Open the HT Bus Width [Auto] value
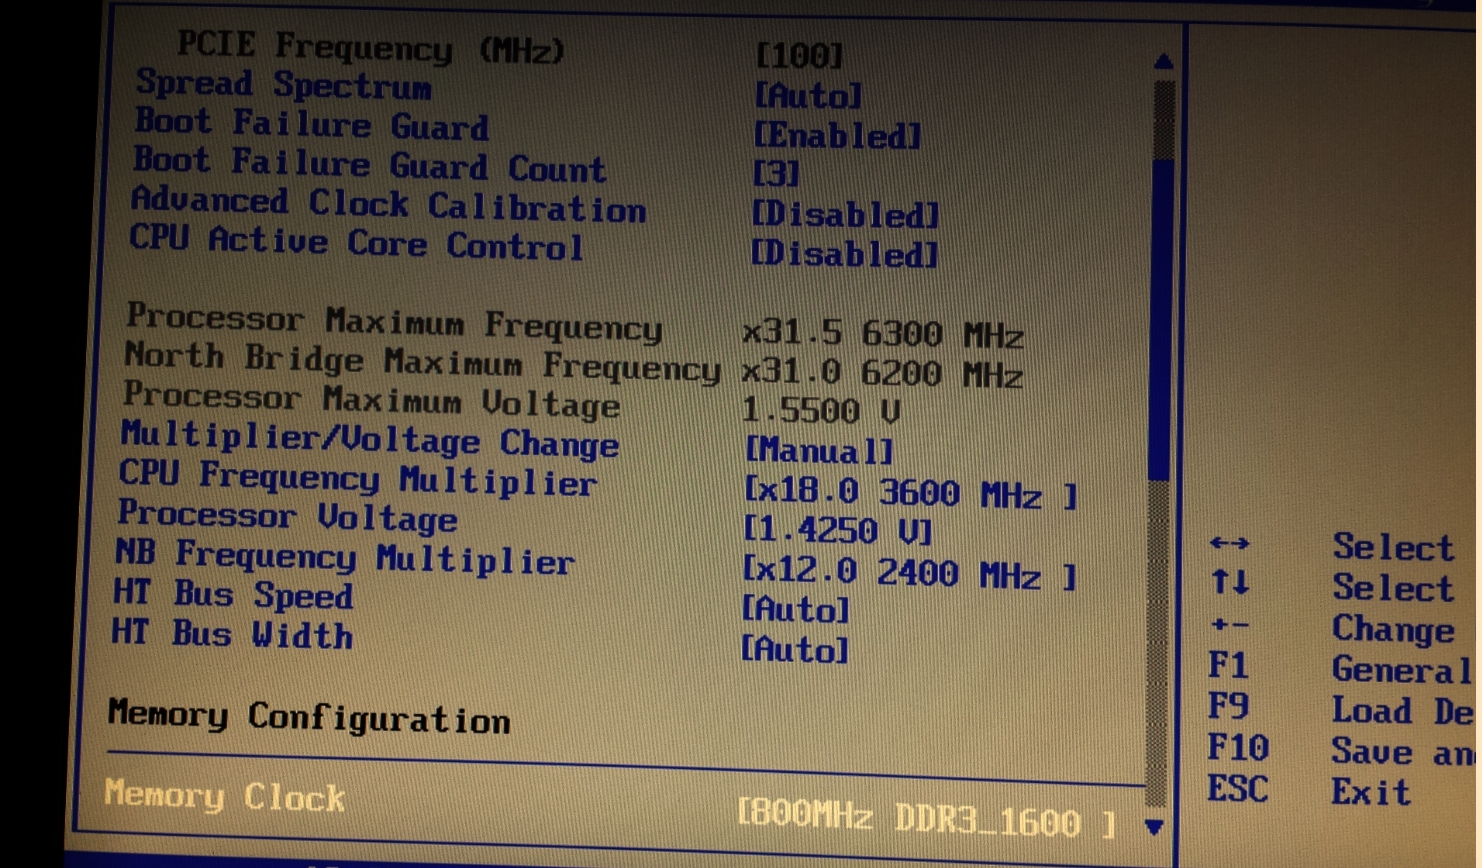 pos(794,650)
